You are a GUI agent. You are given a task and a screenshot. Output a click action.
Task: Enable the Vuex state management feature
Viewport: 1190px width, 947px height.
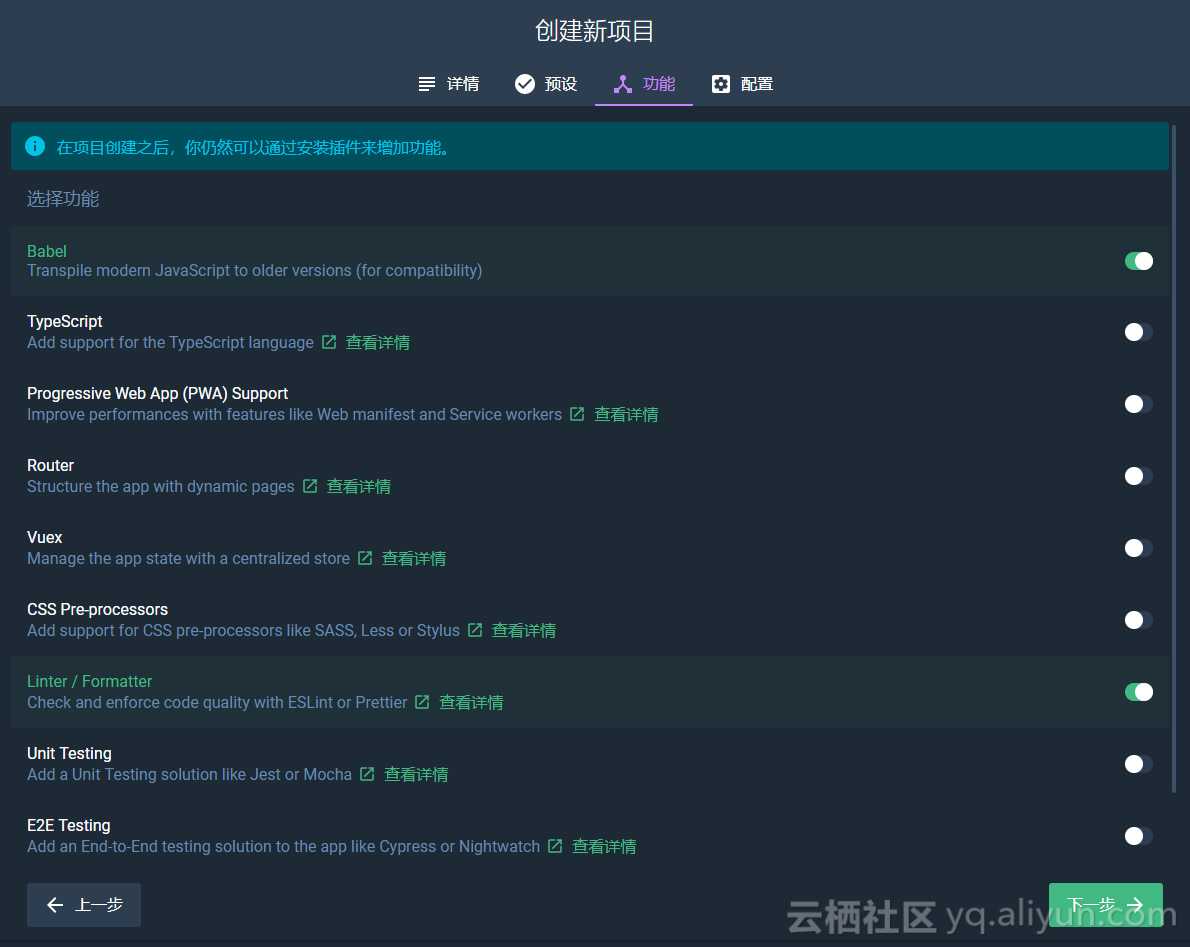click(x=1137, y=548)
